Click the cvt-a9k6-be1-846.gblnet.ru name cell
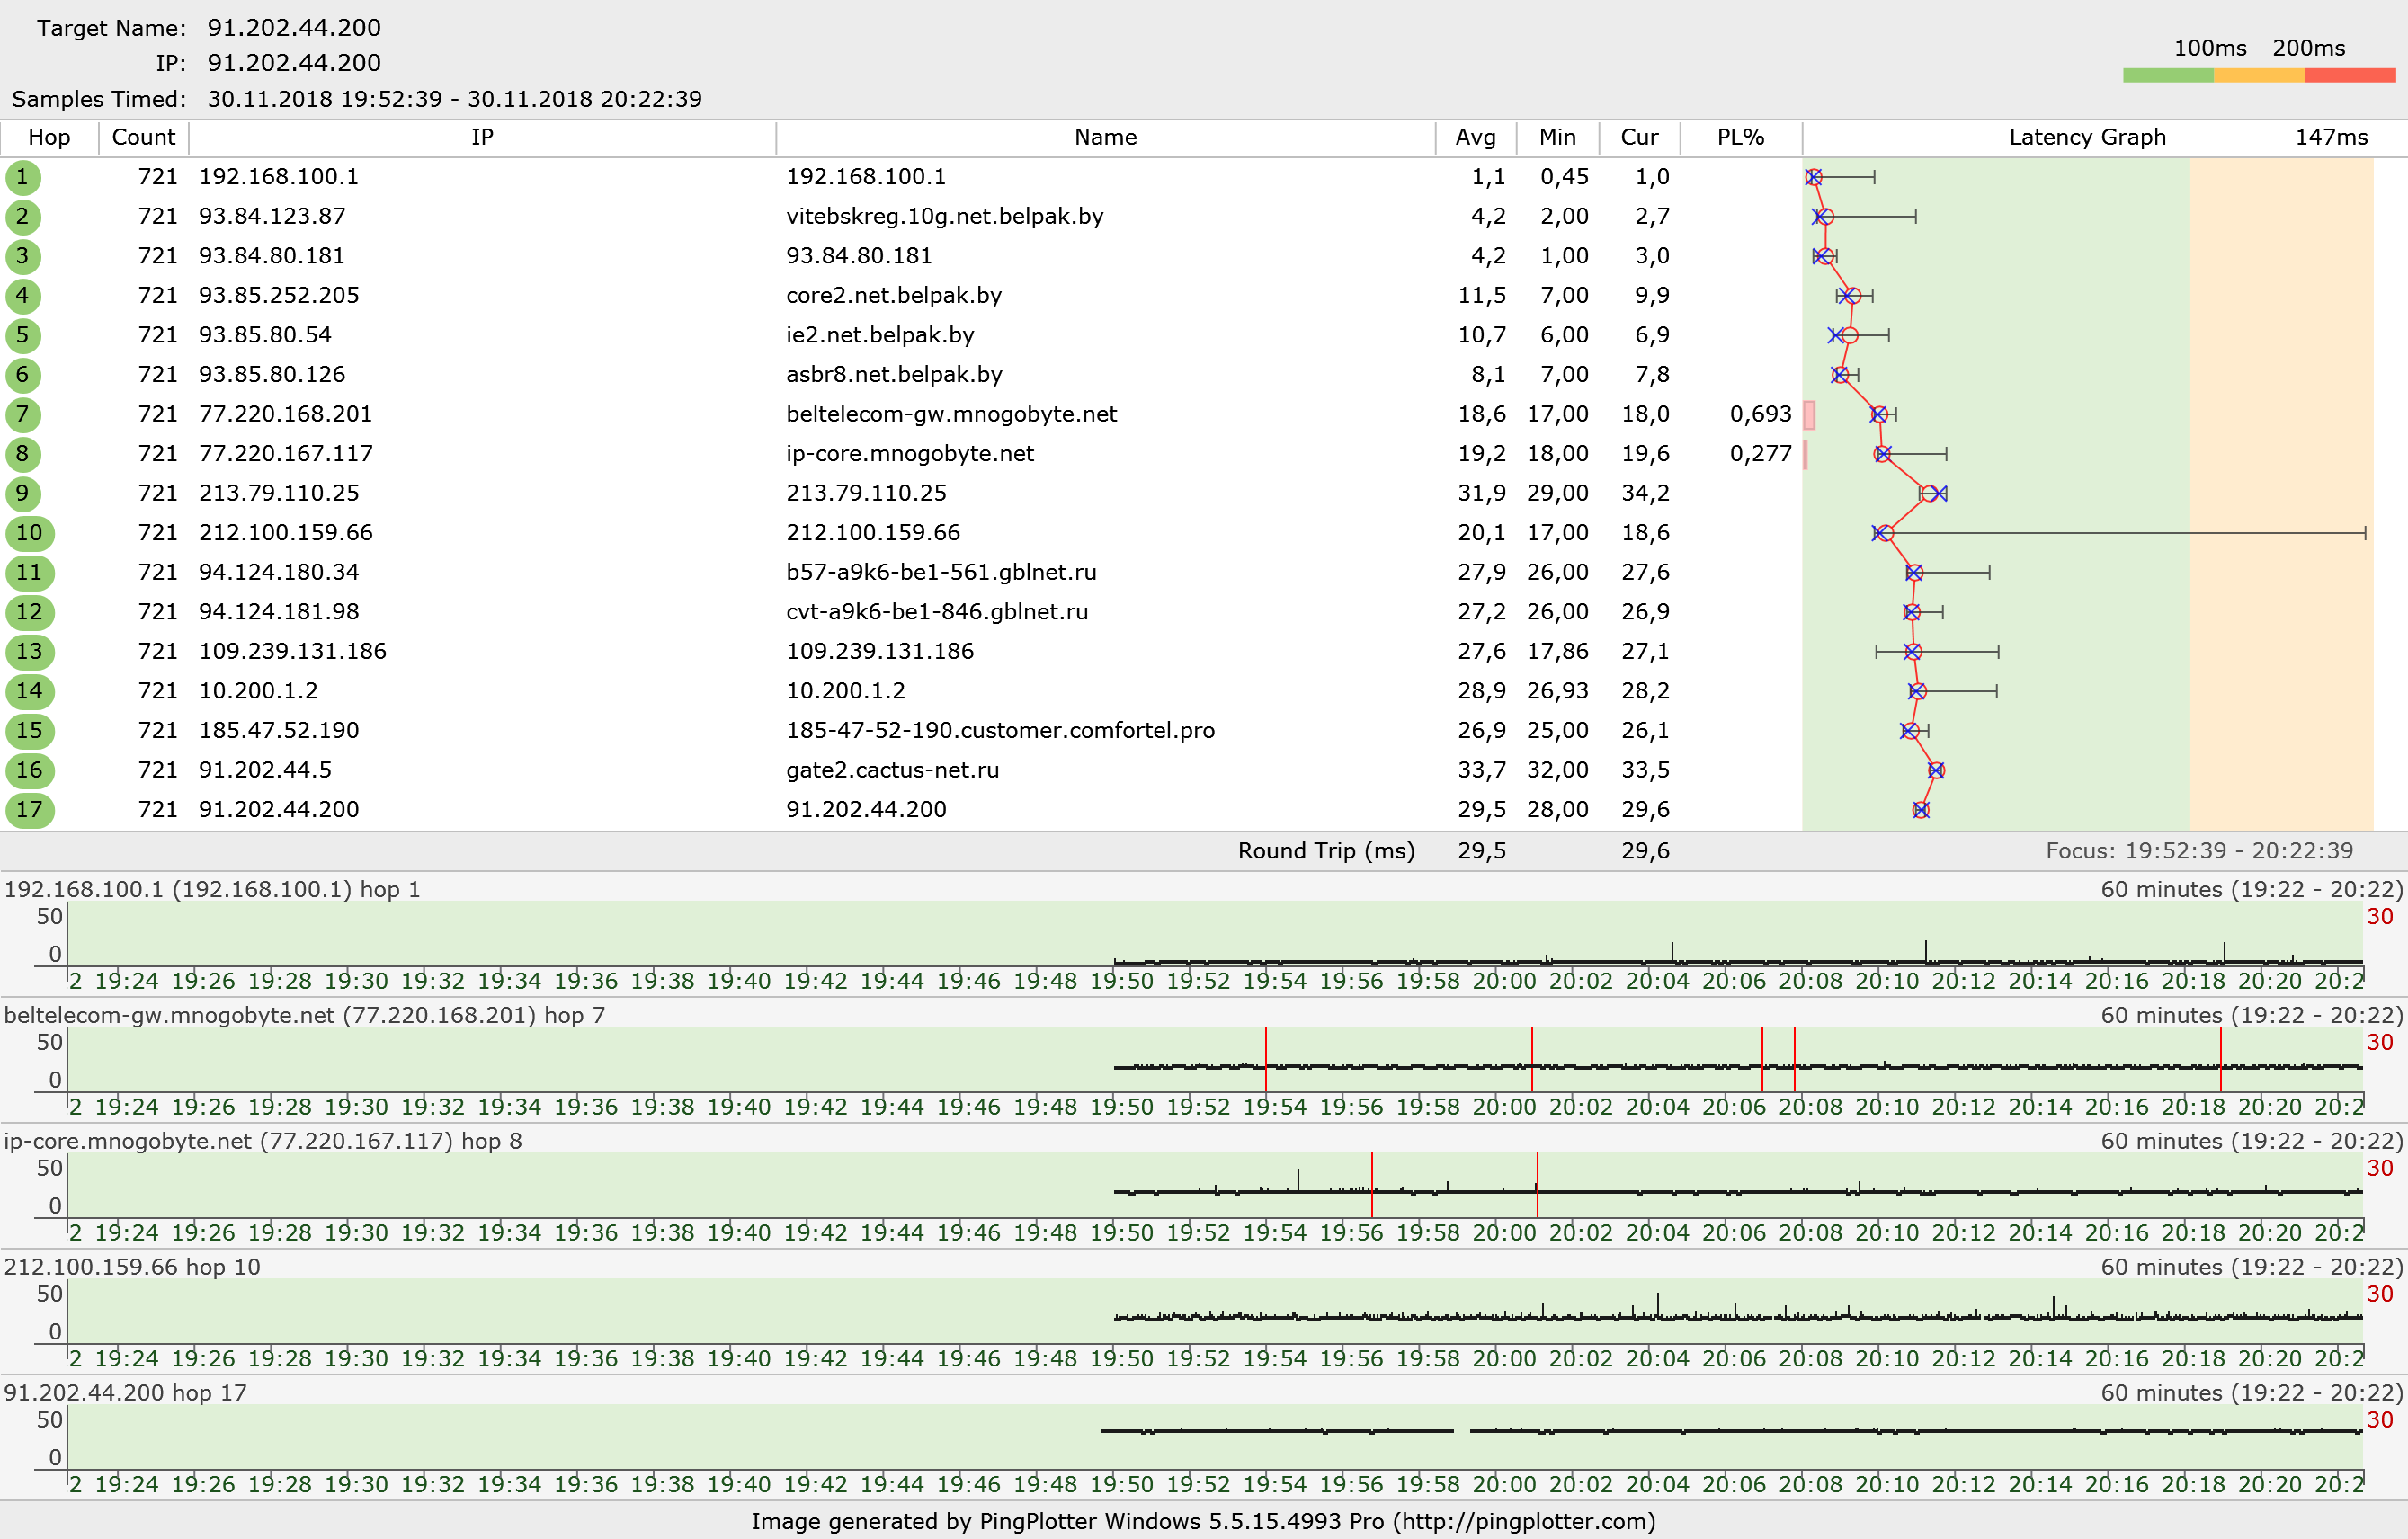This screenshot has width=2408, height=1539. tap(937, 612)
